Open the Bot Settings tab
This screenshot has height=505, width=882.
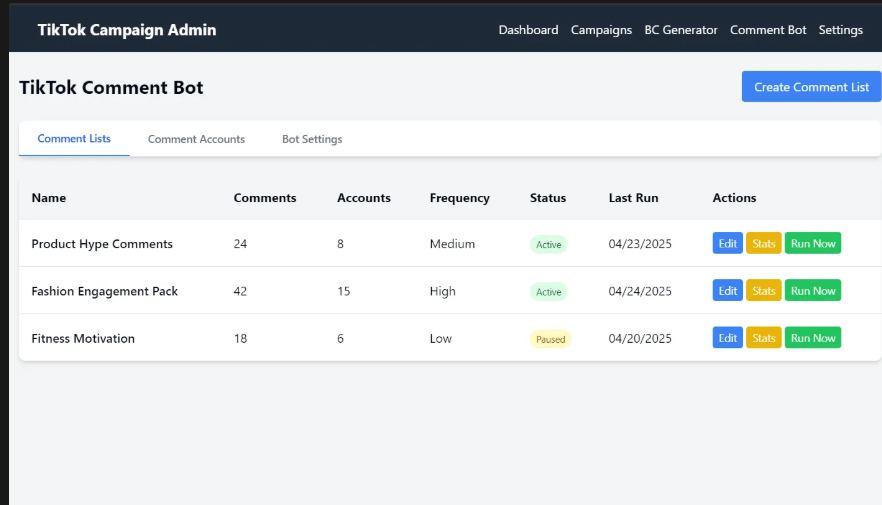click(312, 139)
